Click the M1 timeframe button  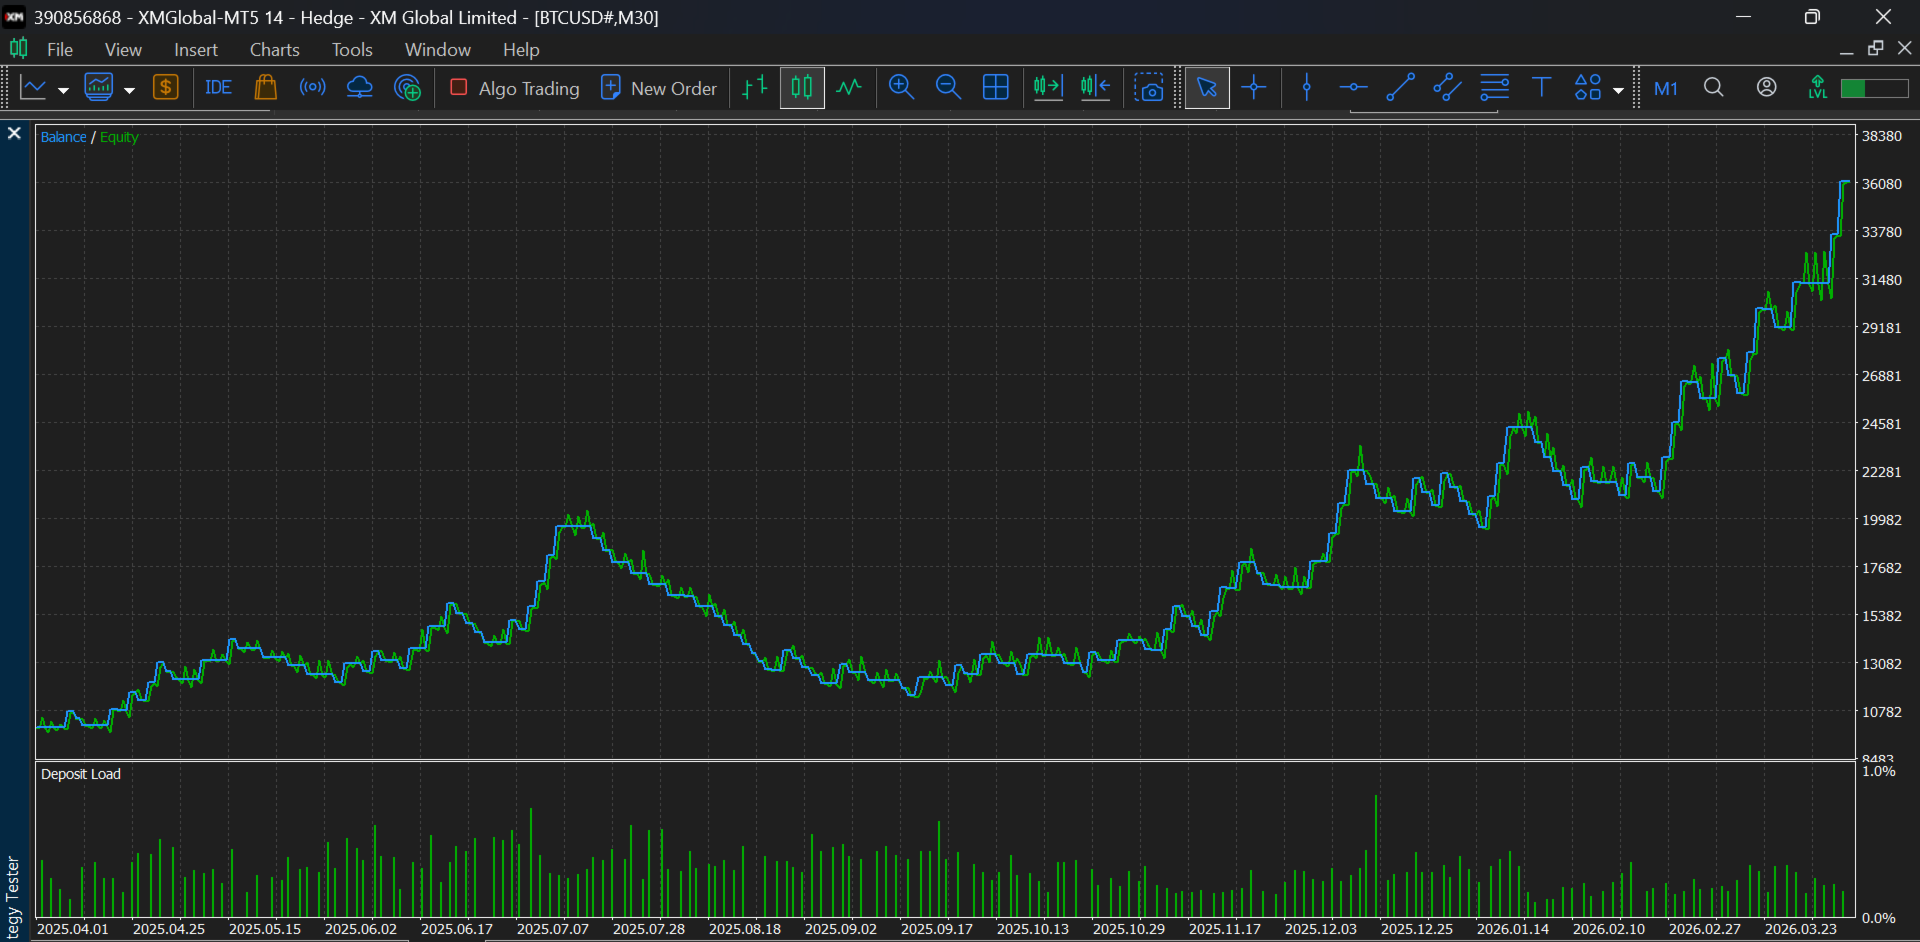tap(1666, 88)
